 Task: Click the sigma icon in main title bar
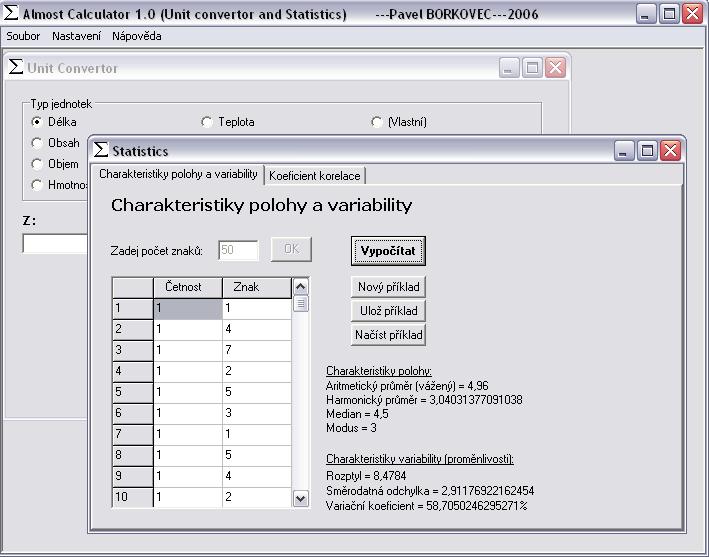pos(10,13)
